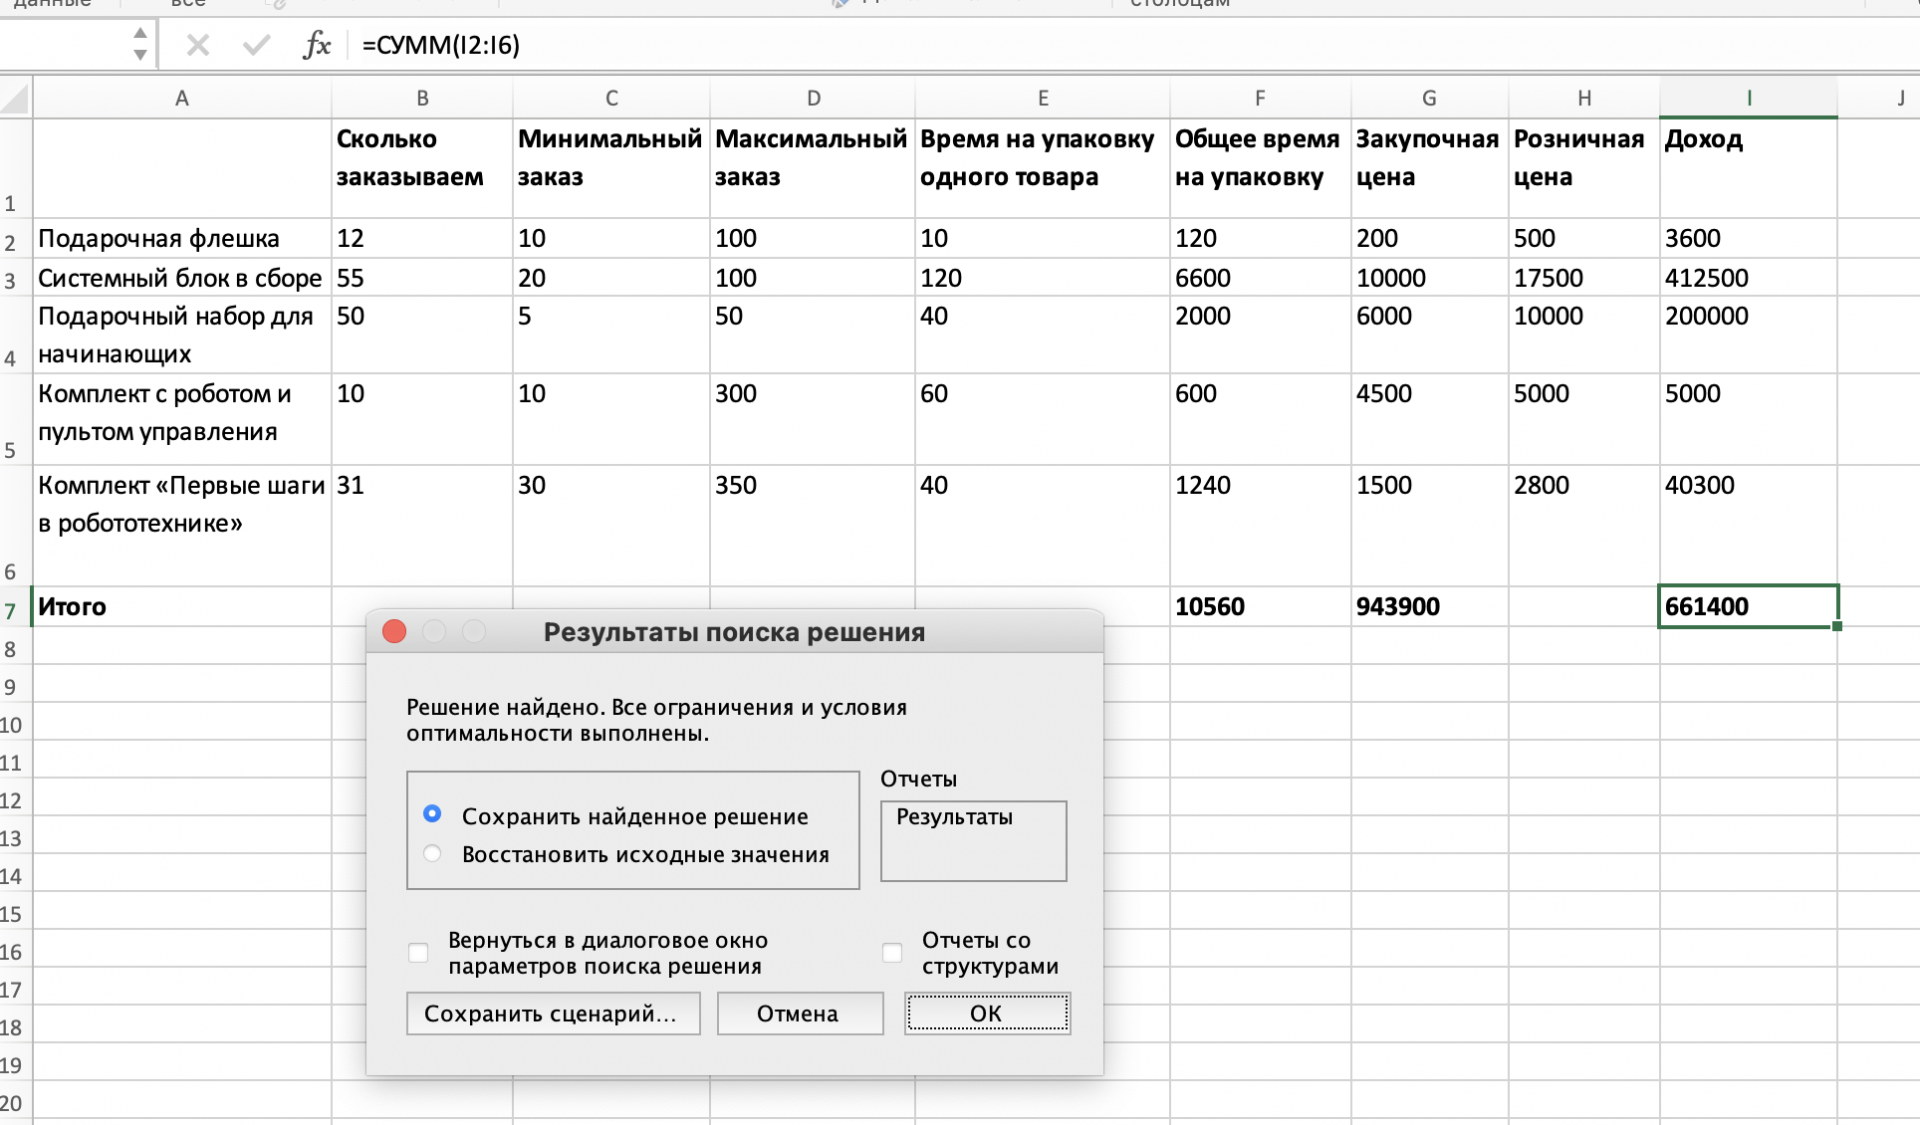Click the fill handle of cell I7
1920x1125 pixels.
tap(1836, 625)
